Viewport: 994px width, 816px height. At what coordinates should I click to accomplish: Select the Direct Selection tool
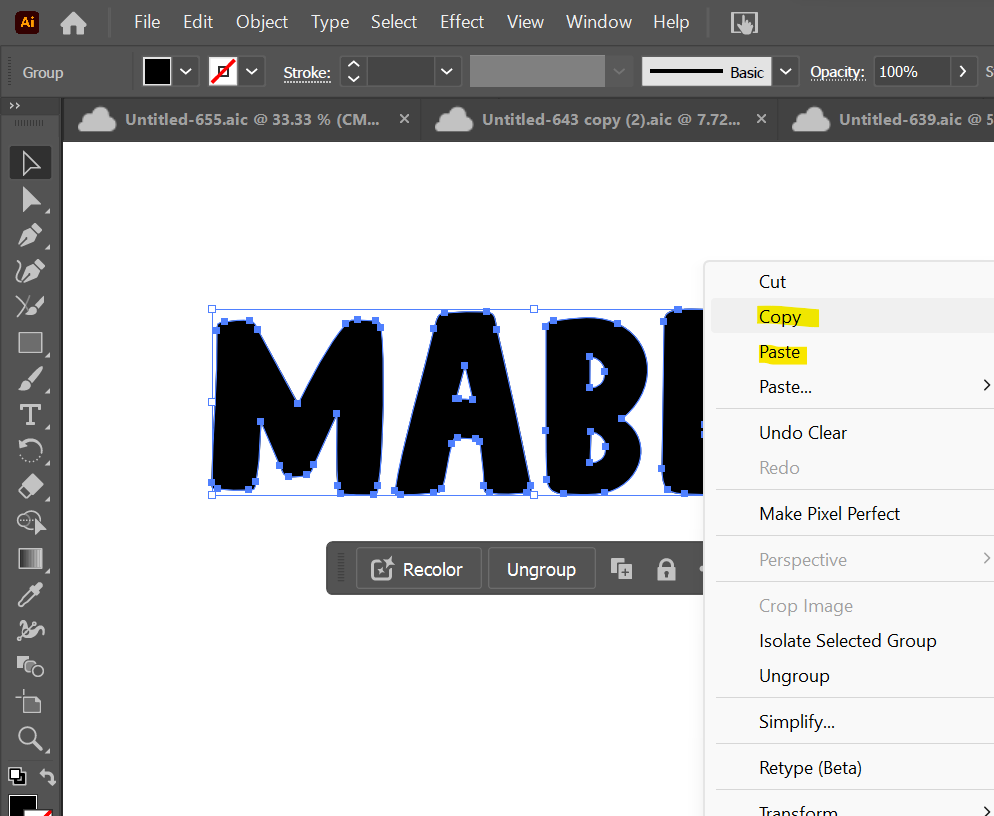pyautogui.click(x=30, y=199)
